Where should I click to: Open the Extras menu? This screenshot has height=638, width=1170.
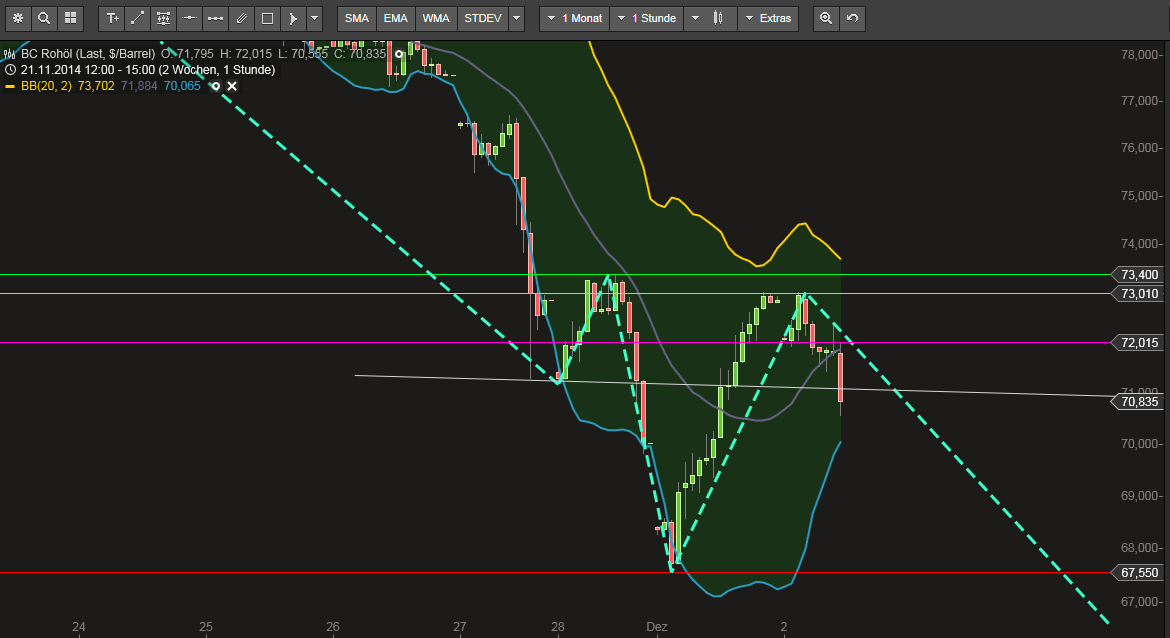pyautogui.click(x=768, y=18)
